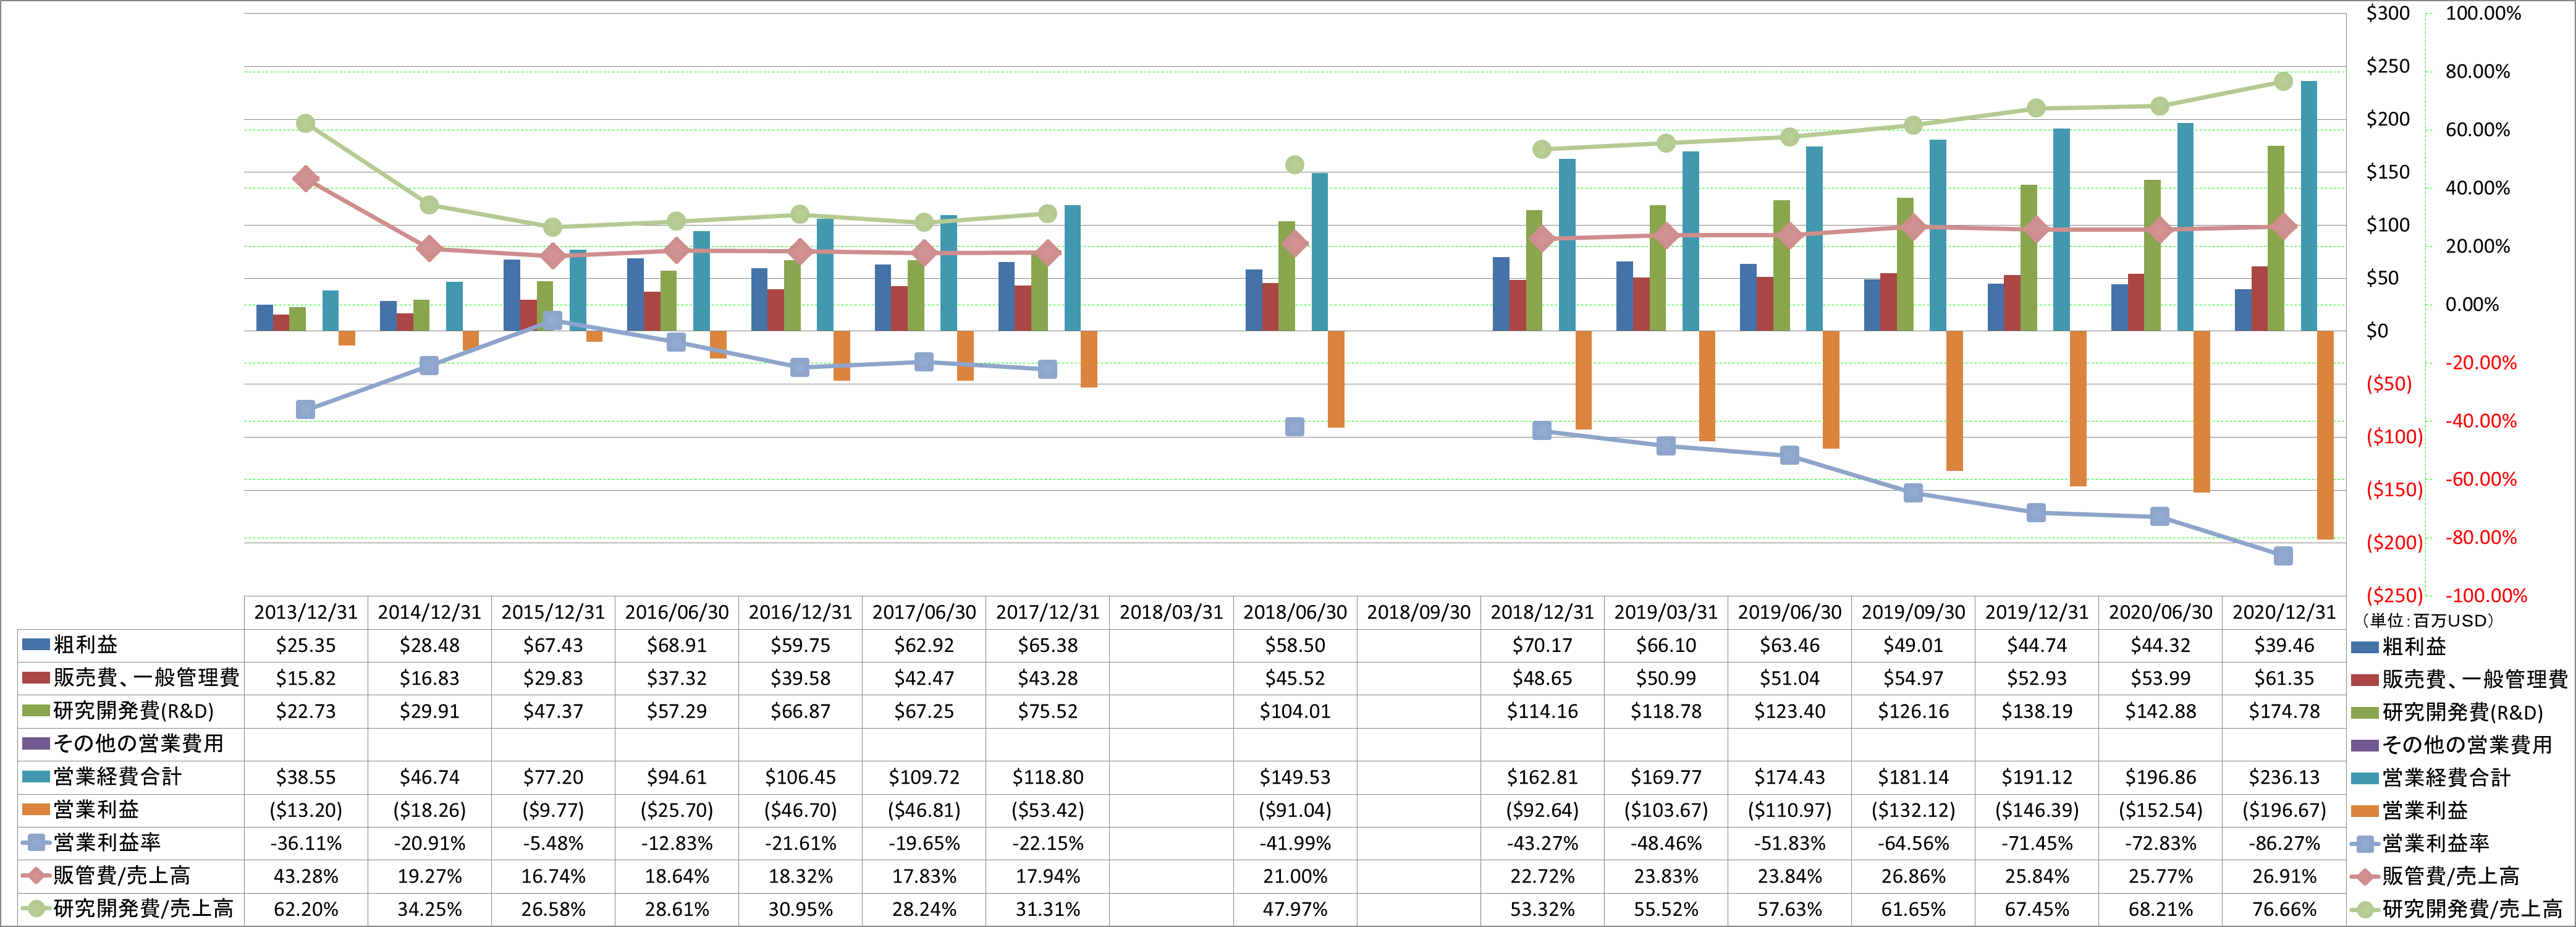
Task: Click the $67.43 gross profit cell
Action: (x=553, y=645)
